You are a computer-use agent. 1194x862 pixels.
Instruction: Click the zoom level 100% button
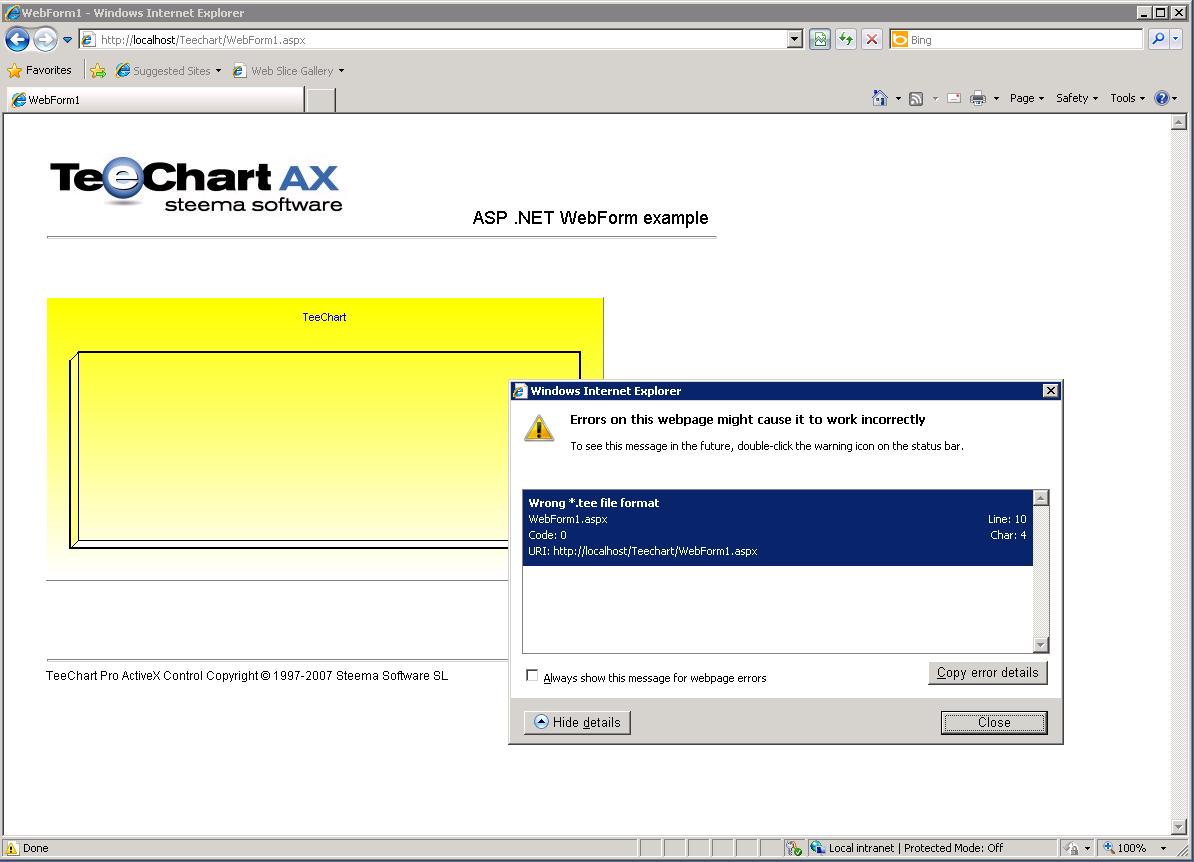click(1126, 848)
